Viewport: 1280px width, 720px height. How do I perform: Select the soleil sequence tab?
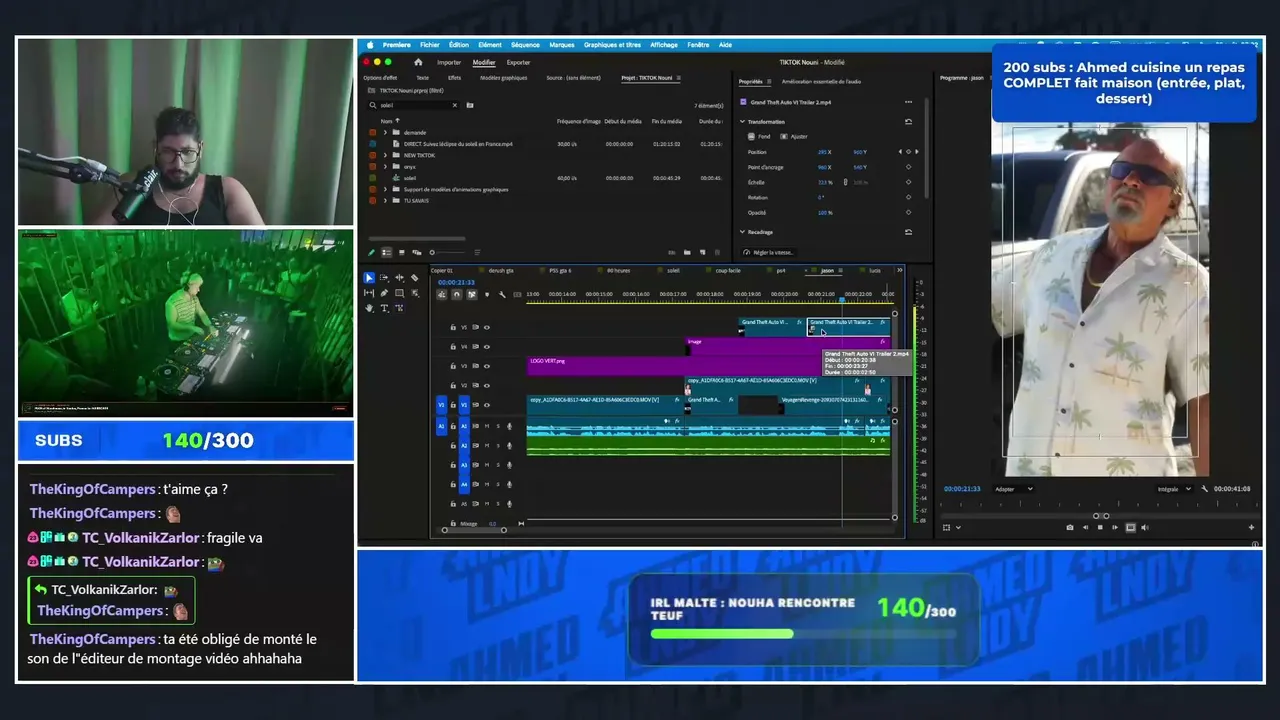pyautogui.click(x=674, y=270)
